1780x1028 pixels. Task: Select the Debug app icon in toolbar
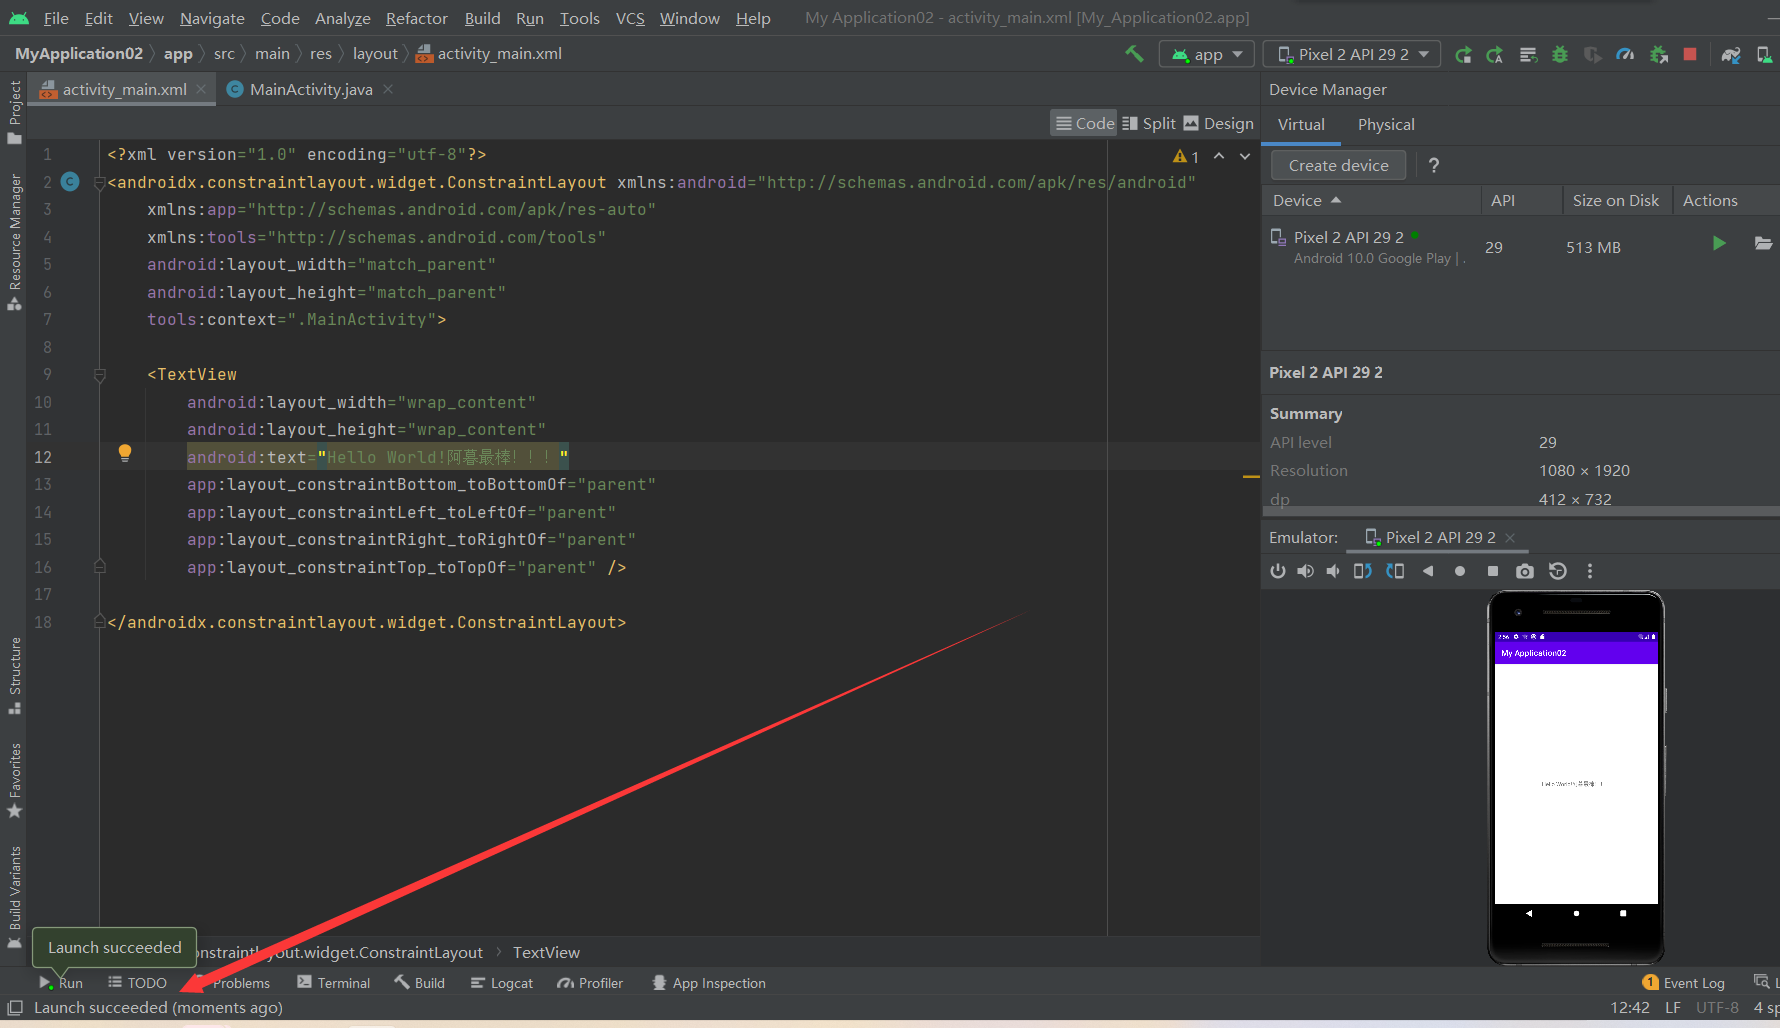1560,54
